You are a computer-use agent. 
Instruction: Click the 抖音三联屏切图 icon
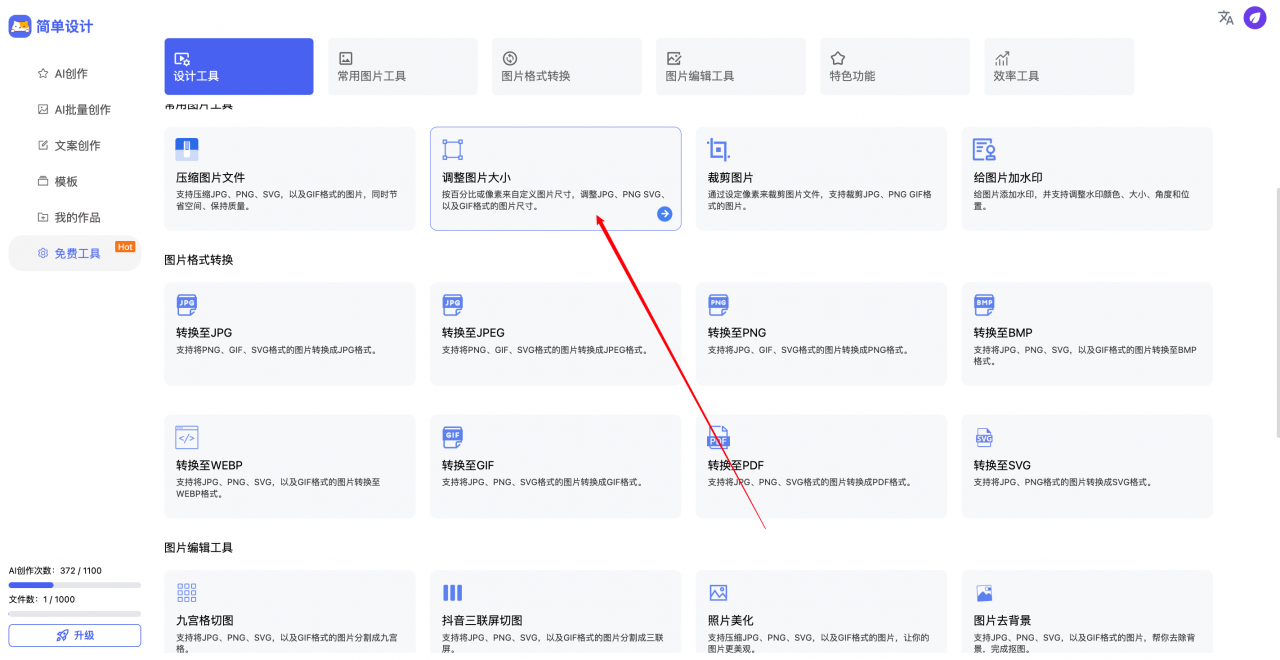click(453, 592)
